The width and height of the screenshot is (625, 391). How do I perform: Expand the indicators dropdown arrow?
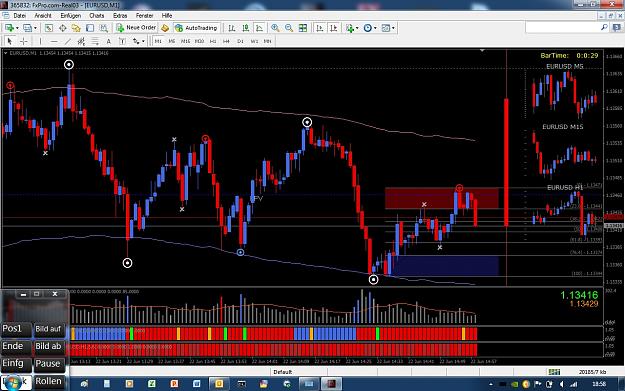[357, 28]
